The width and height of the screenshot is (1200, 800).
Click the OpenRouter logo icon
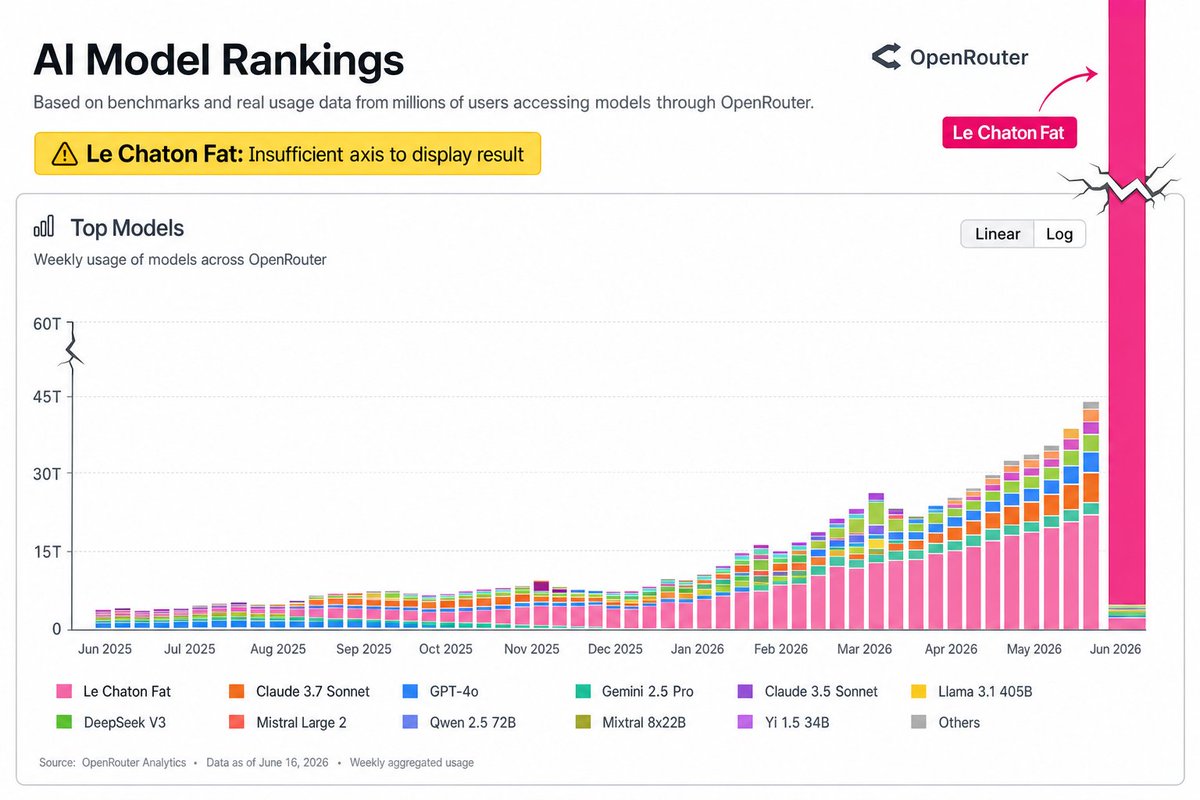point(886,58)
